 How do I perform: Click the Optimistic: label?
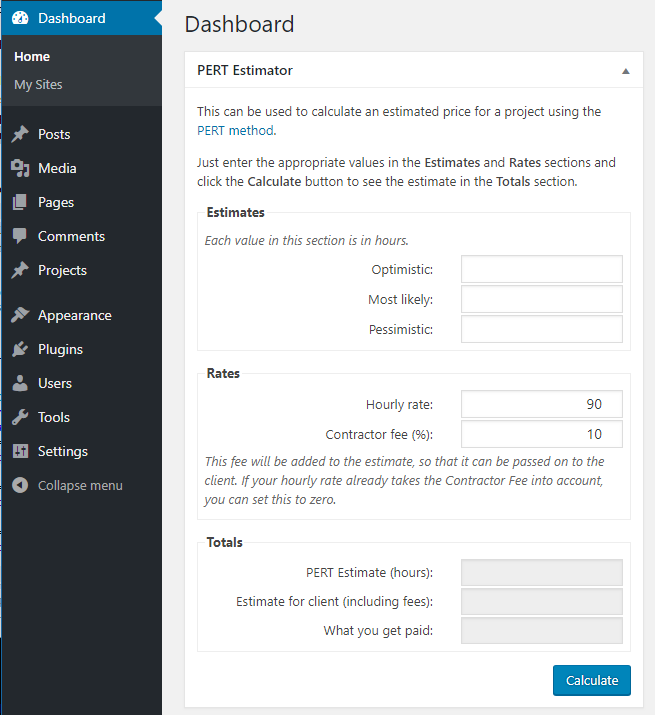pos(402,269)
